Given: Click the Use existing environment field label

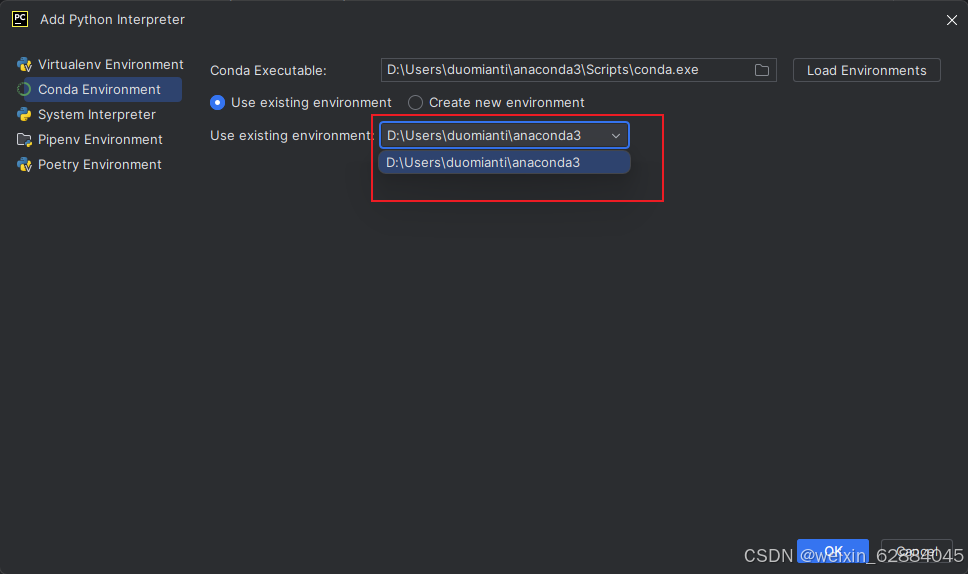Looking at the screenshot, I should pos(292,136).
